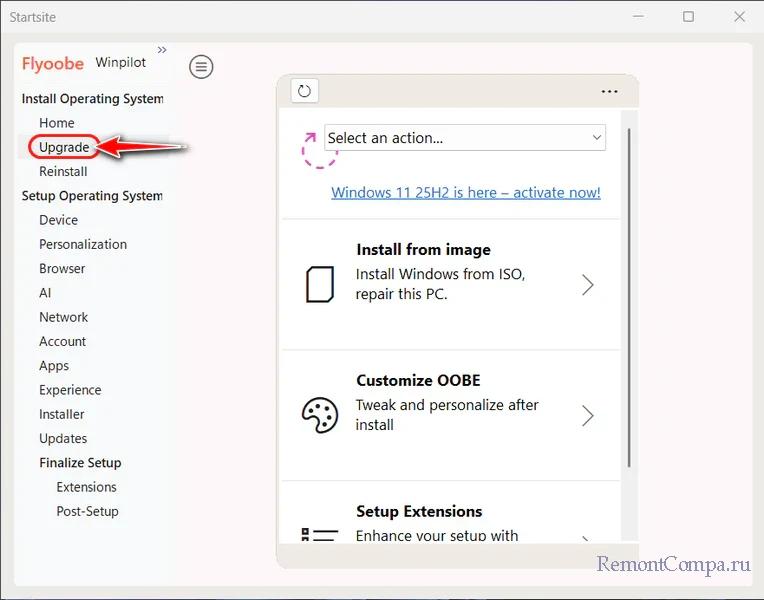Viewport: 764px width, 600px height.
Task: Open 'Windows 11 25H2 is here' link
Action: (x=466, y=192)
